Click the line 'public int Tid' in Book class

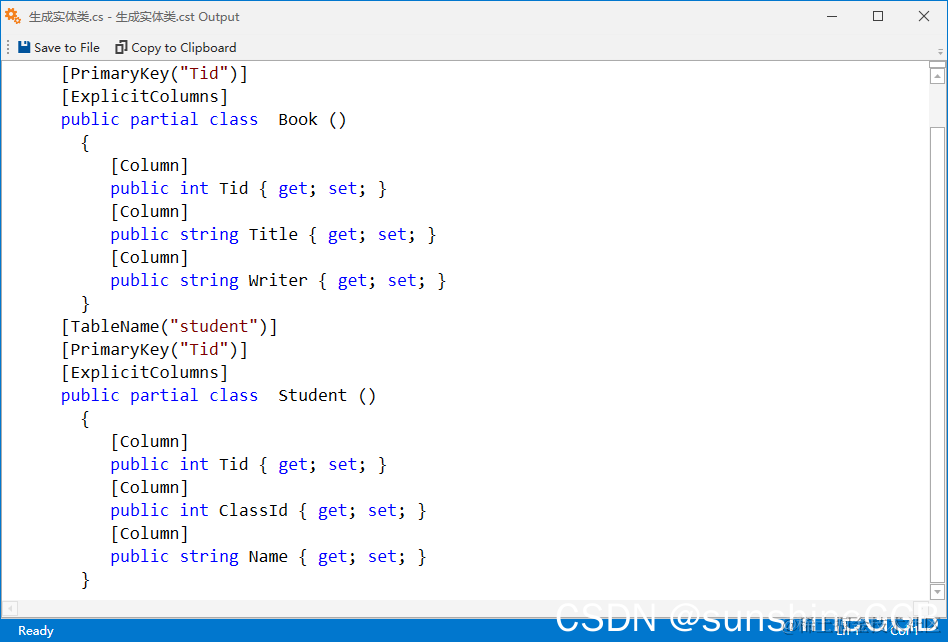click(x=248, y=189)
